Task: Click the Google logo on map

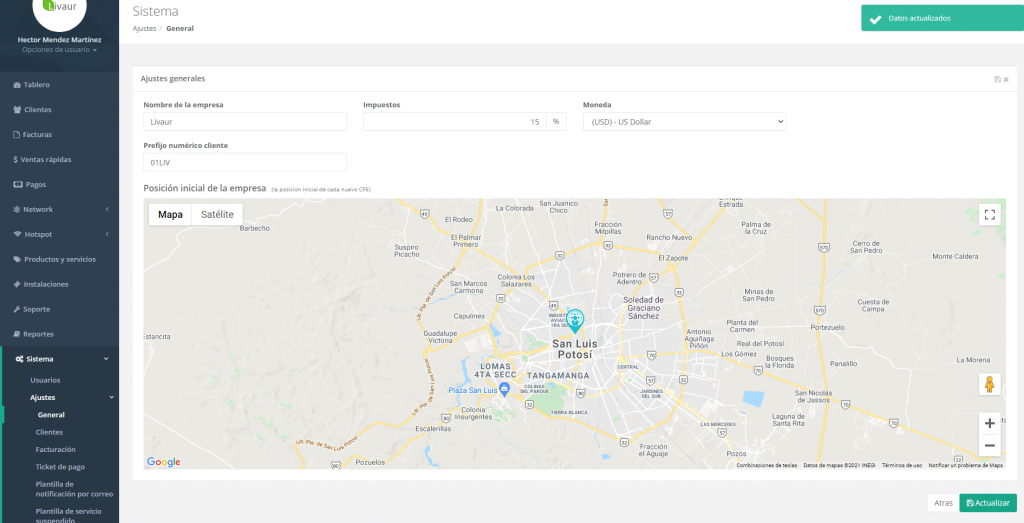Action: coord(163,462)
